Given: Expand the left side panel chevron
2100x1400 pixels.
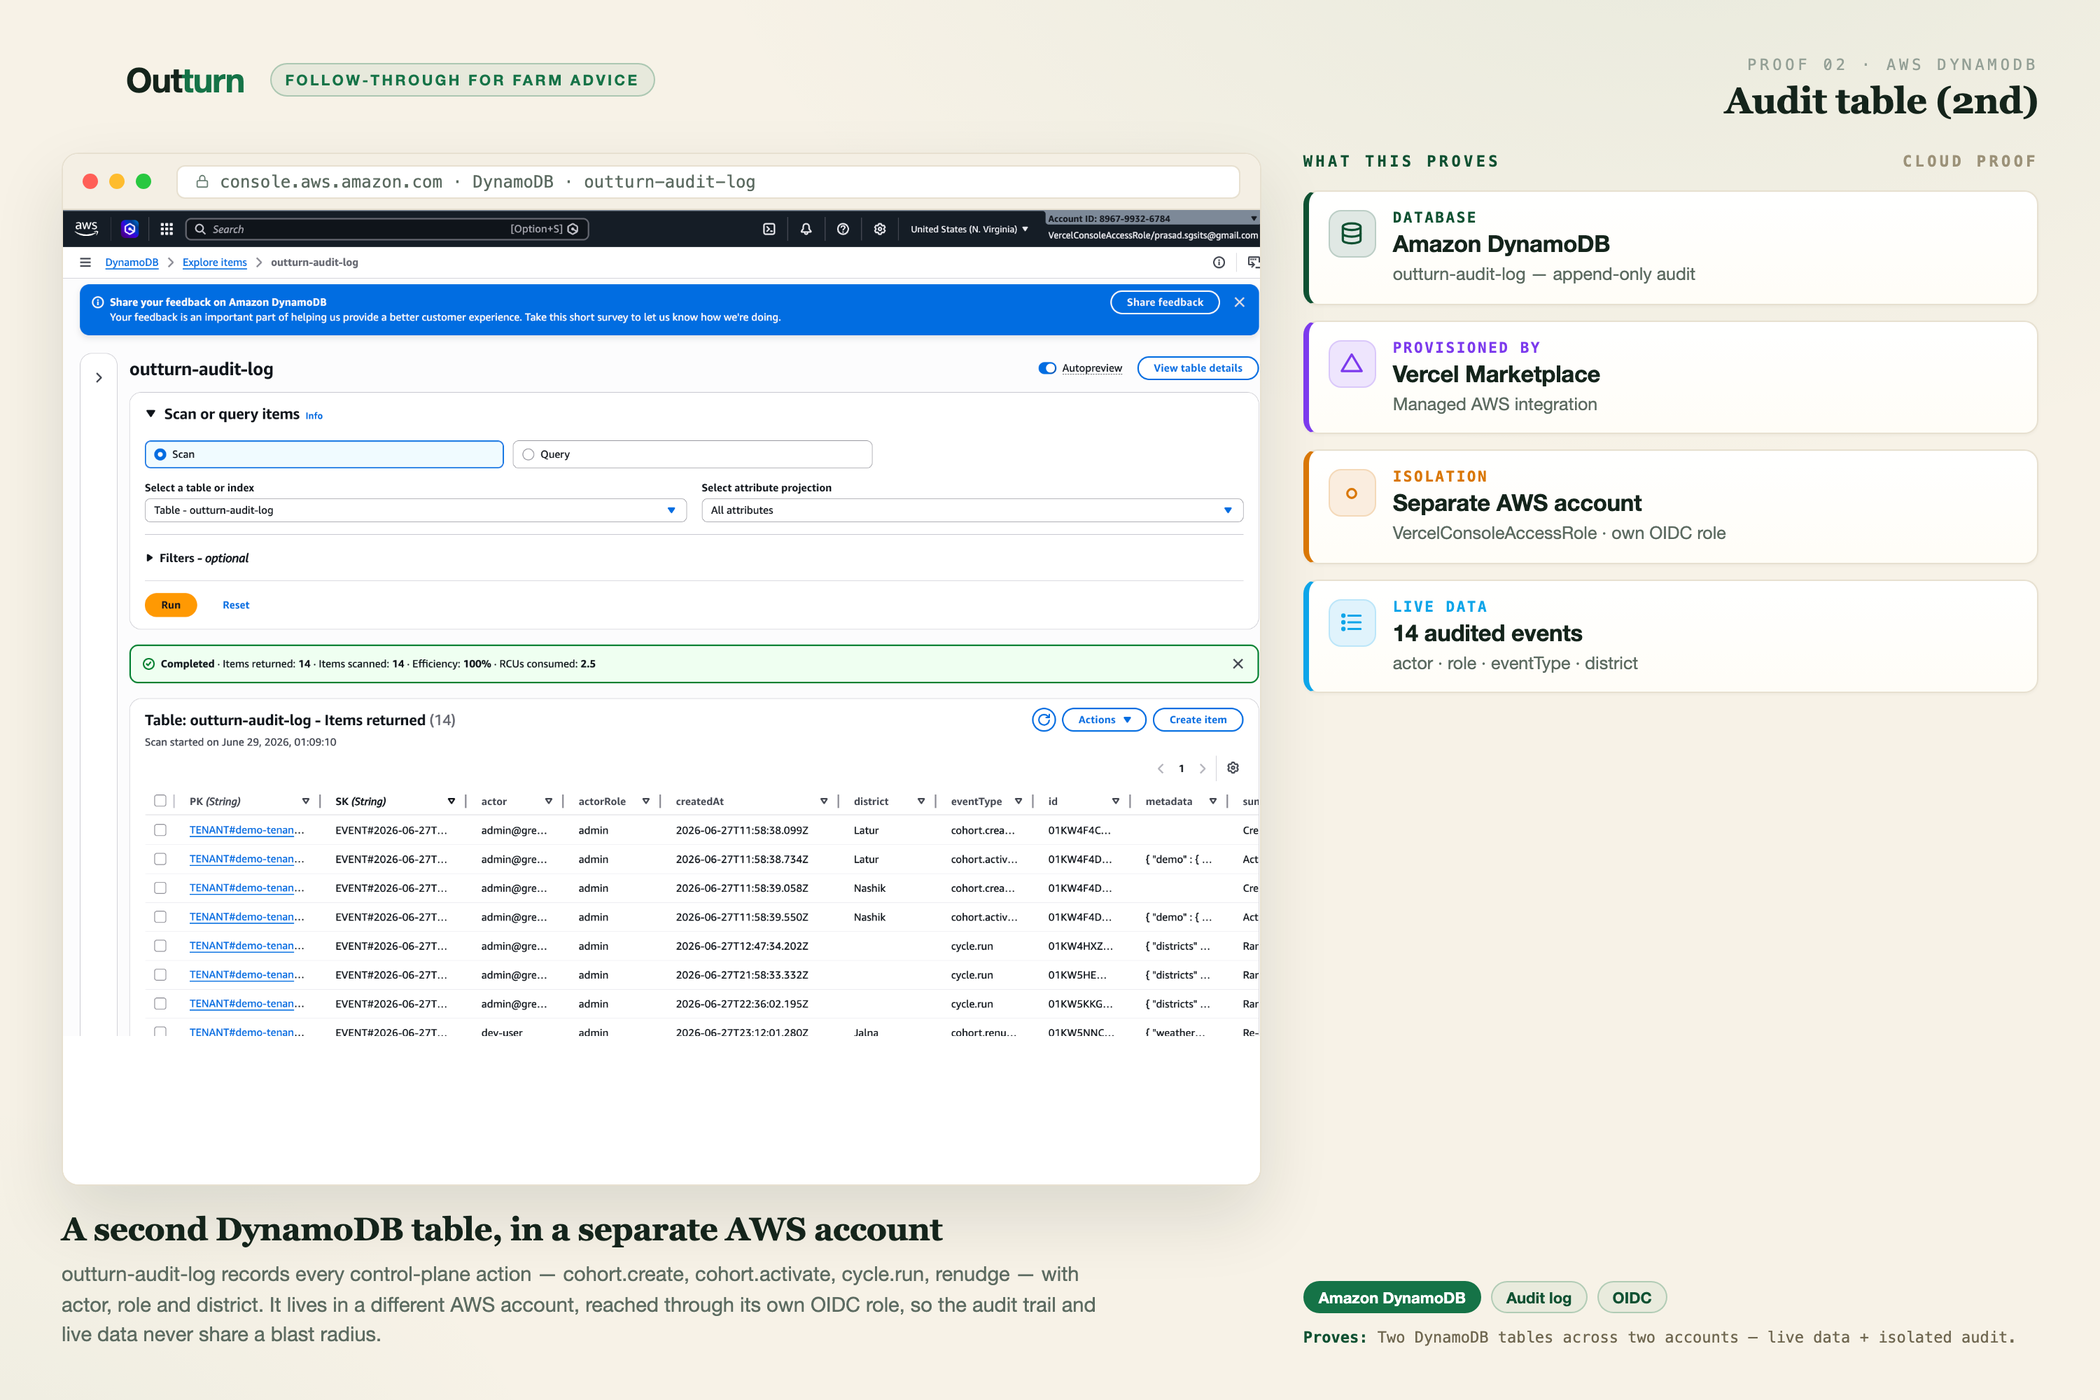Looking at the screenshot, I should pos(99,378).
